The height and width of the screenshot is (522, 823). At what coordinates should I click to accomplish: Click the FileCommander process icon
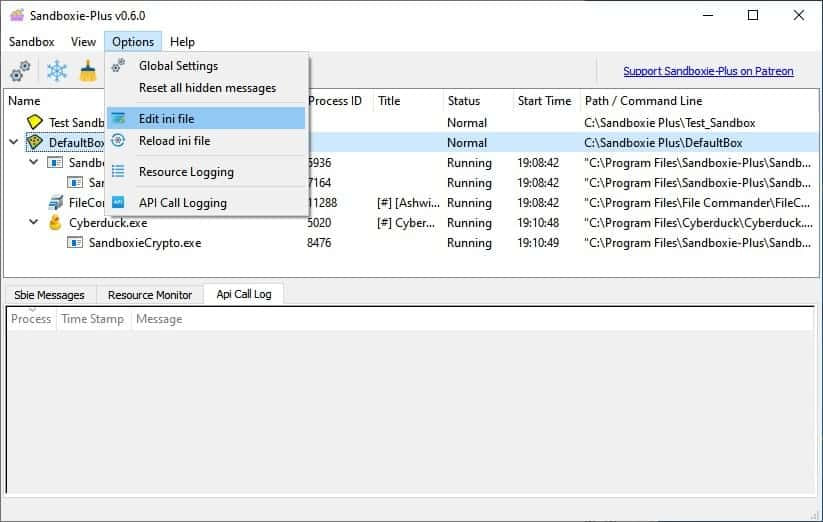tap(56, 203)
